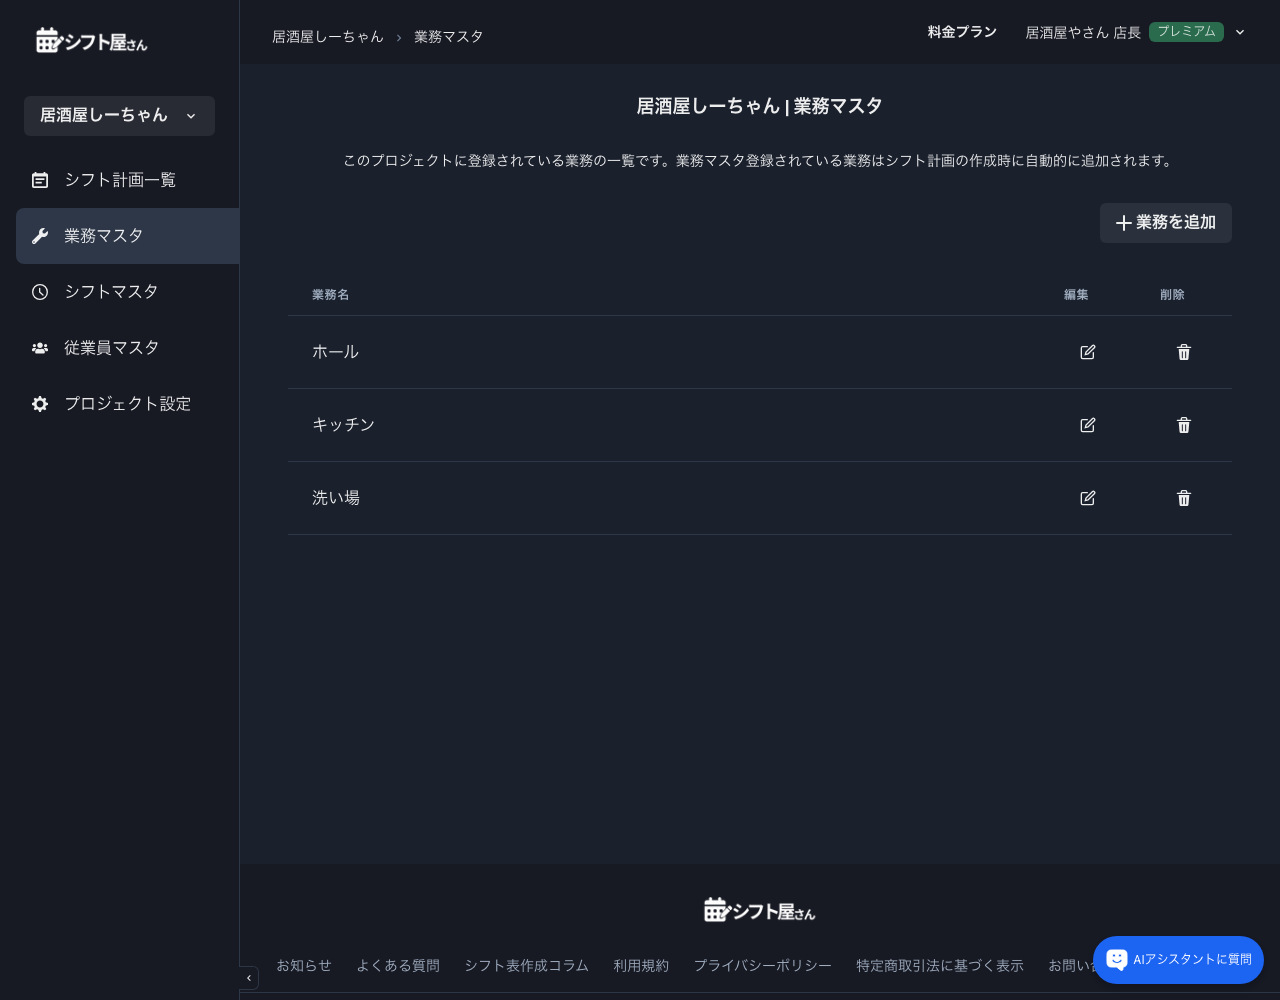Open プロジェクト設定 using the gear icon
The width and height of the screenshot is (1280, 1000).
tap(40, 404)
